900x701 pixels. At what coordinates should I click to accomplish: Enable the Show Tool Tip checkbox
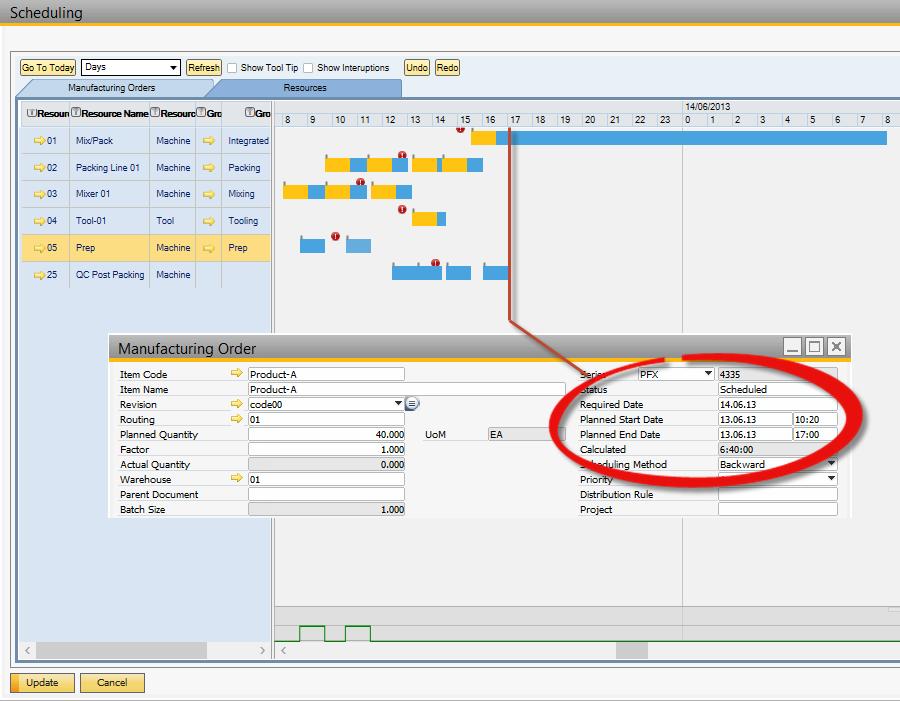(x=232, y=68)
